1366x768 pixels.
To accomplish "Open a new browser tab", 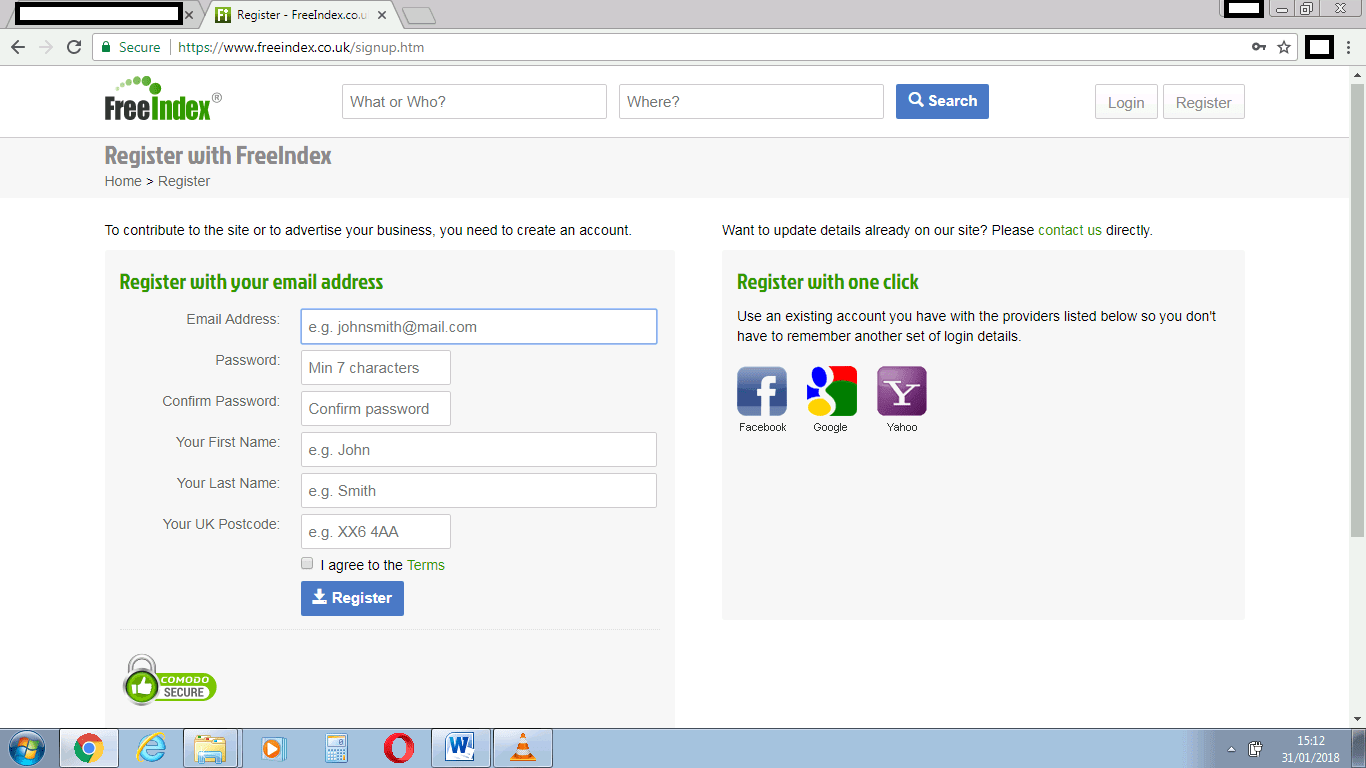I will click(x=418, y=16).
